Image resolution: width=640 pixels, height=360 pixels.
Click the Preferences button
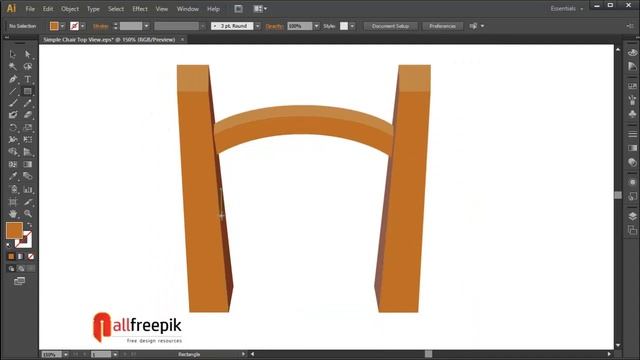[x=442, y=26]
